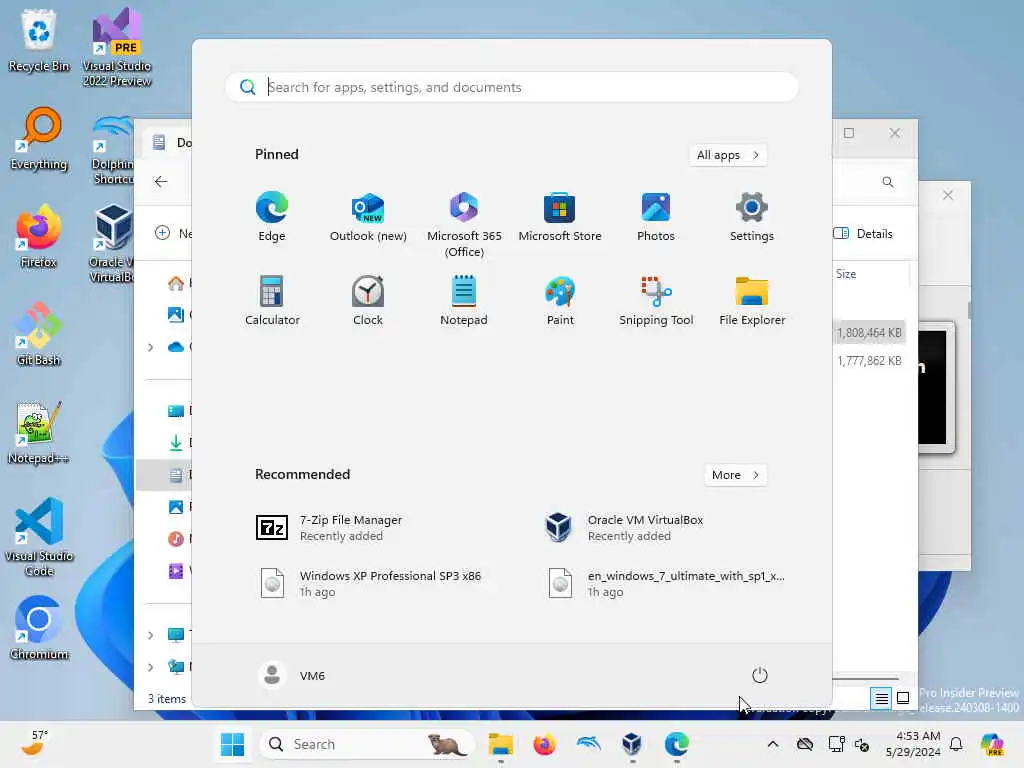1024x768 pixels.
Task: Open en_windows_7_ultimate_with_sp1 file
Action: 666,583
